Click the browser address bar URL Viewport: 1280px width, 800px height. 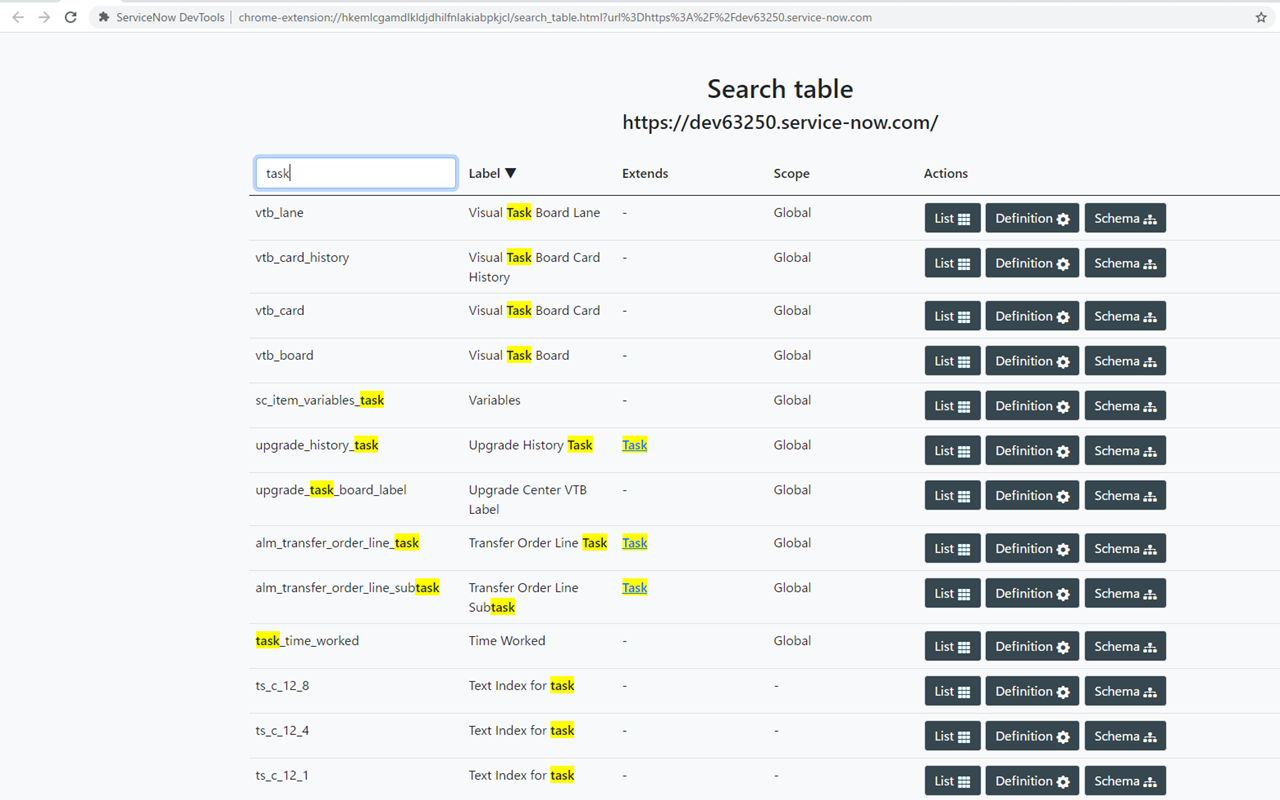click(x=555, y=17)
